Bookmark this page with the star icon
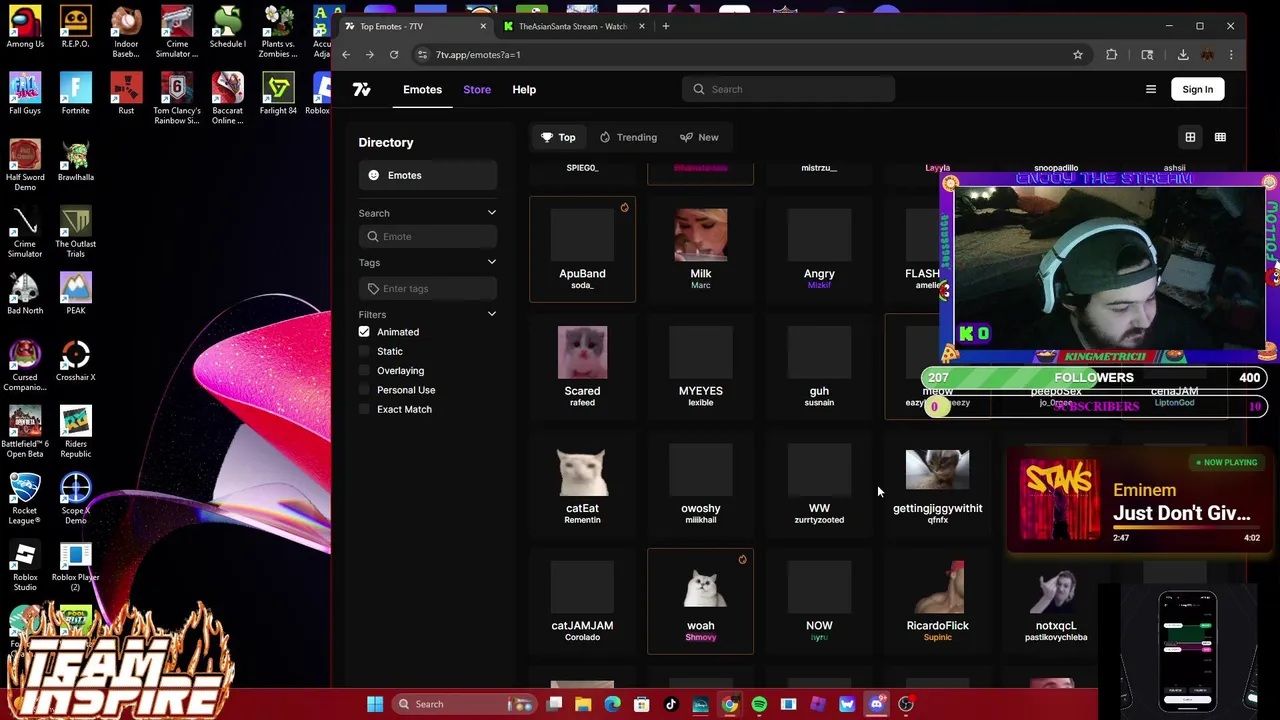This screenshot has height=720, width=1280. point(1078,55)
